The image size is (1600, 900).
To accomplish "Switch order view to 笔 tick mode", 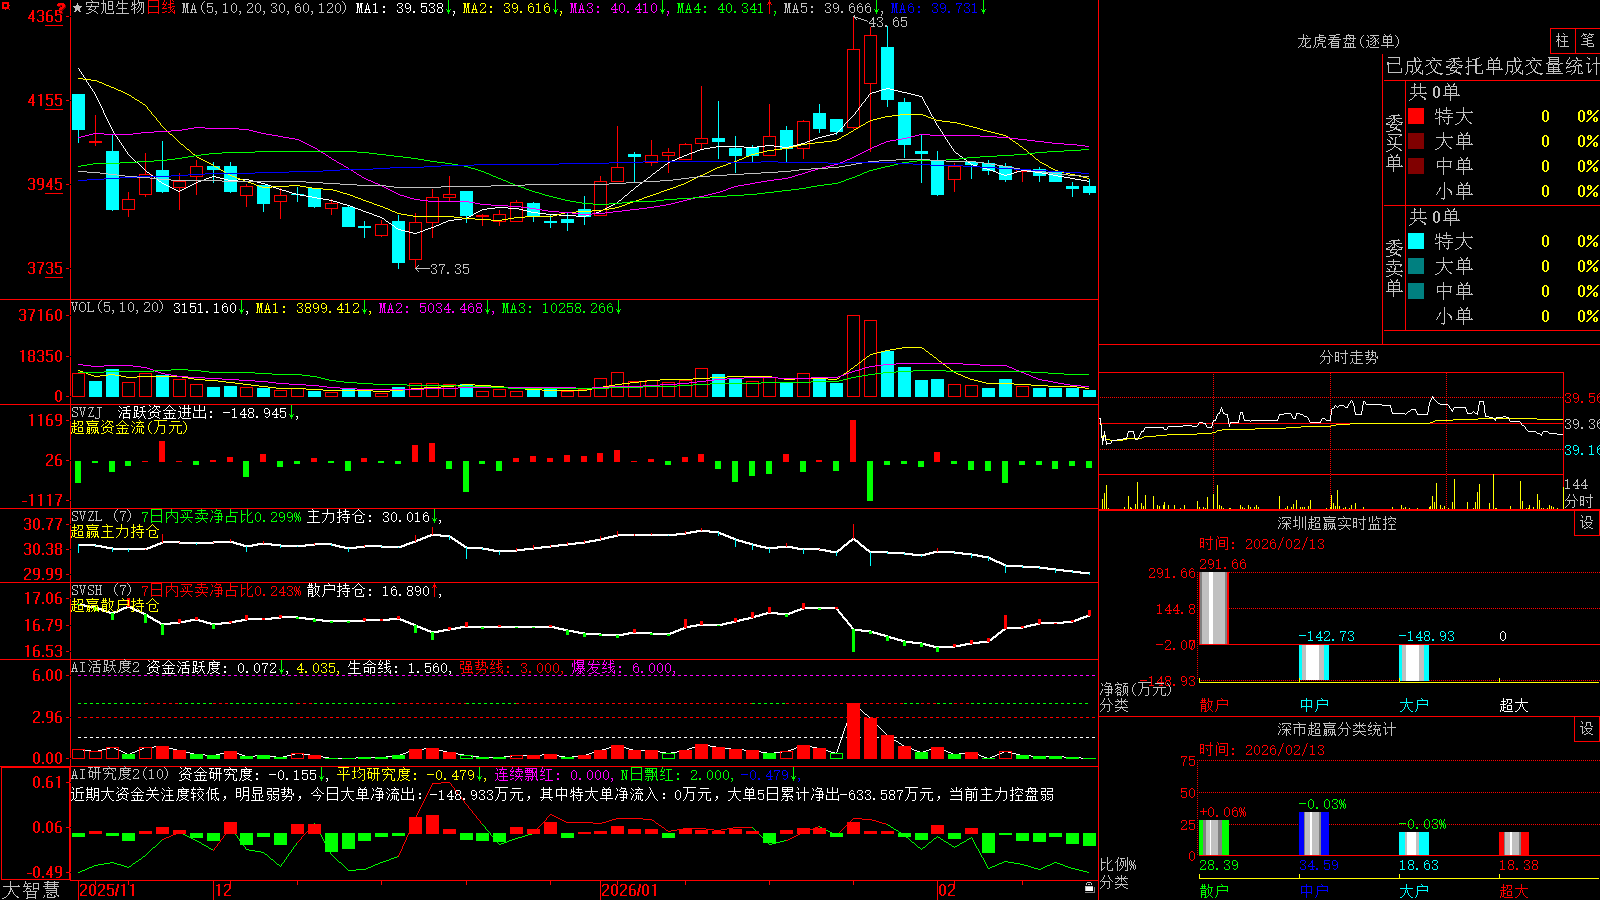I will coord(1587,41).
